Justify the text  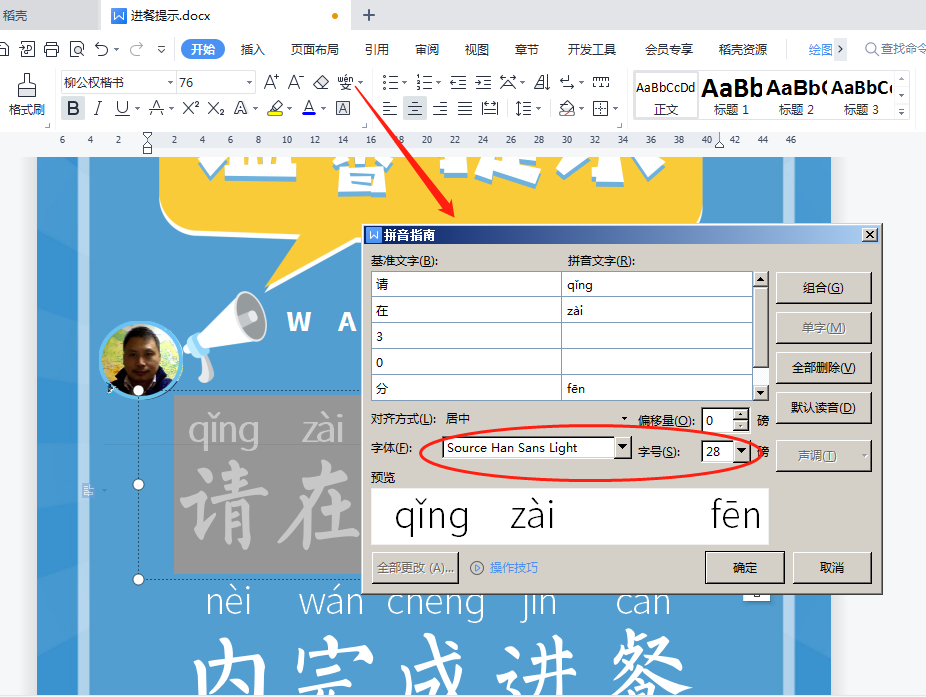pos(465,109)
